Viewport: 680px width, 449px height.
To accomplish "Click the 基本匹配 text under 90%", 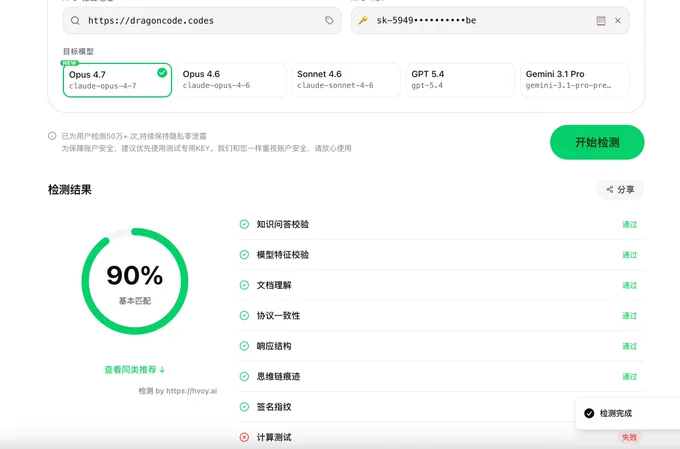I will point(135,301).
